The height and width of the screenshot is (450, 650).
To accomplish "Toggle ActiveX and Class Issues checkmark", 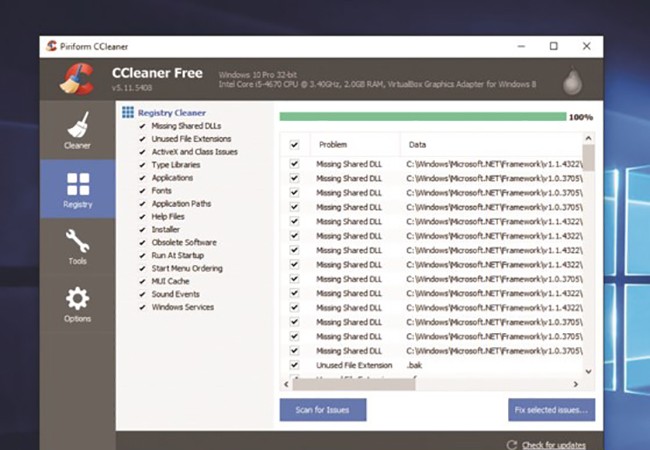I will pos(143,152).
